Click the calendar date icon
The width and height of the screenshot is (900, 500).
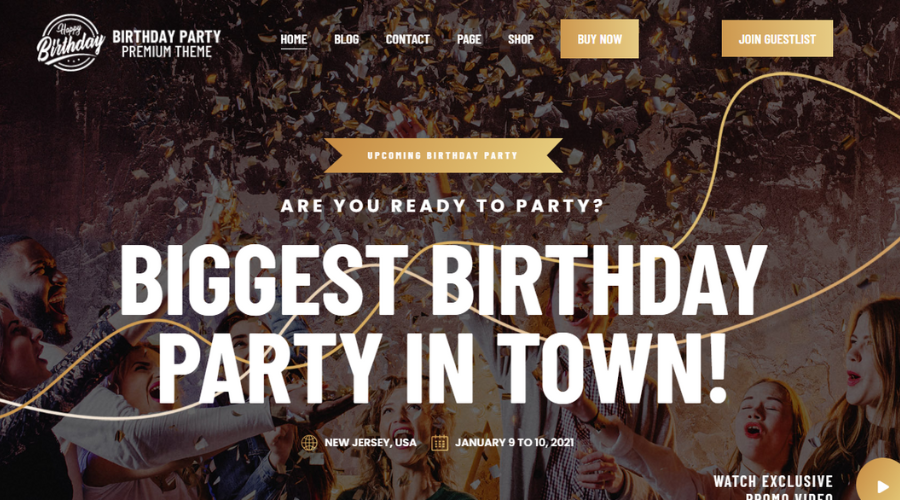click(x=440, y=443)
